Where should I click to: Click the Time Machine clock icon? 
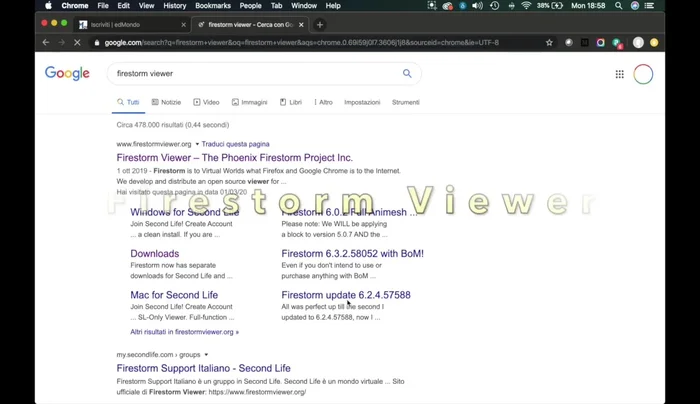(x=494, y=6)
